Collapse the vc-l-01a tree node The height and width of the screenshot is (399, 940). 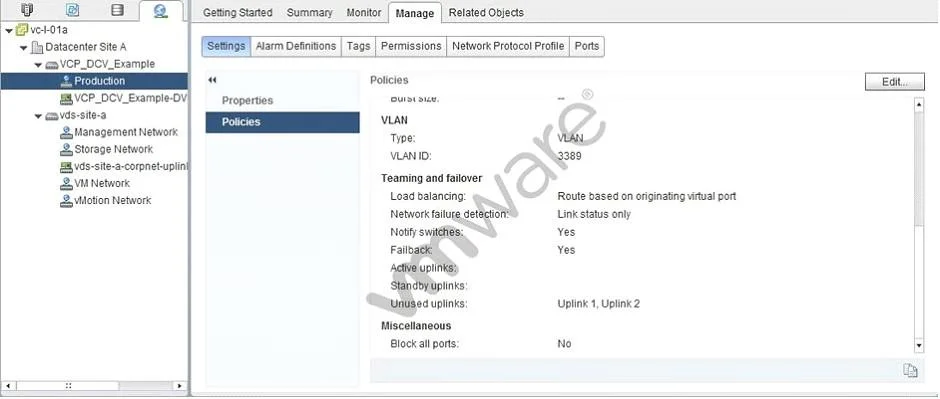[9, 30]
